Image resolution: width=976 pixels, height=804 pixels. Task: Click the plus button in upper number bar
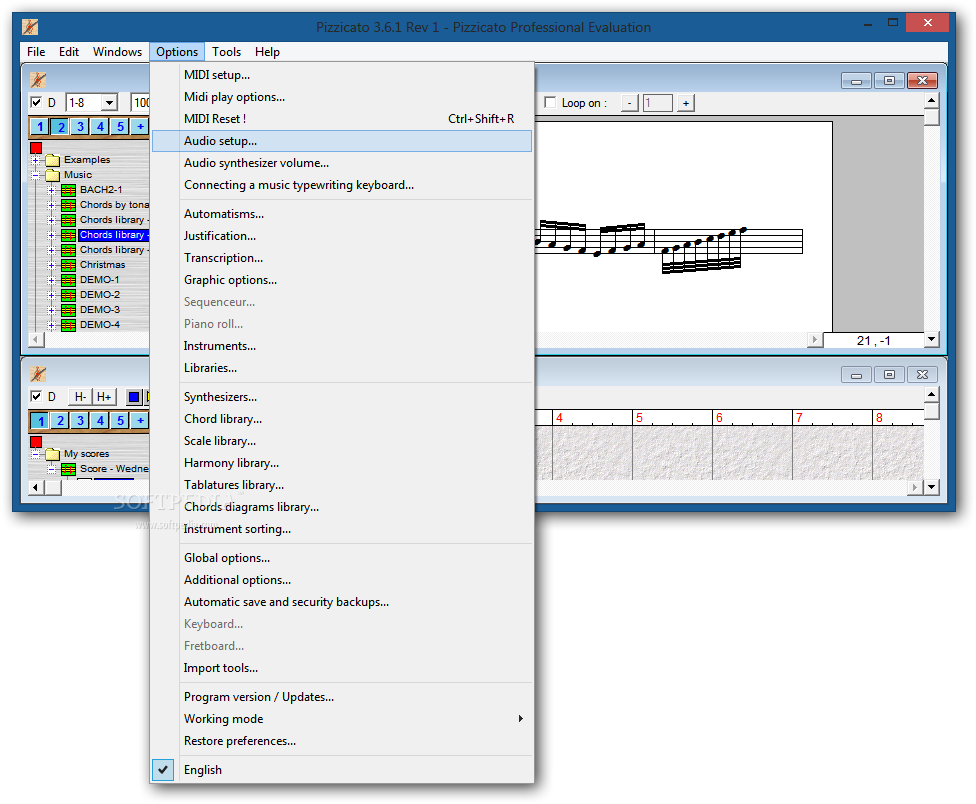pos(140,126)
